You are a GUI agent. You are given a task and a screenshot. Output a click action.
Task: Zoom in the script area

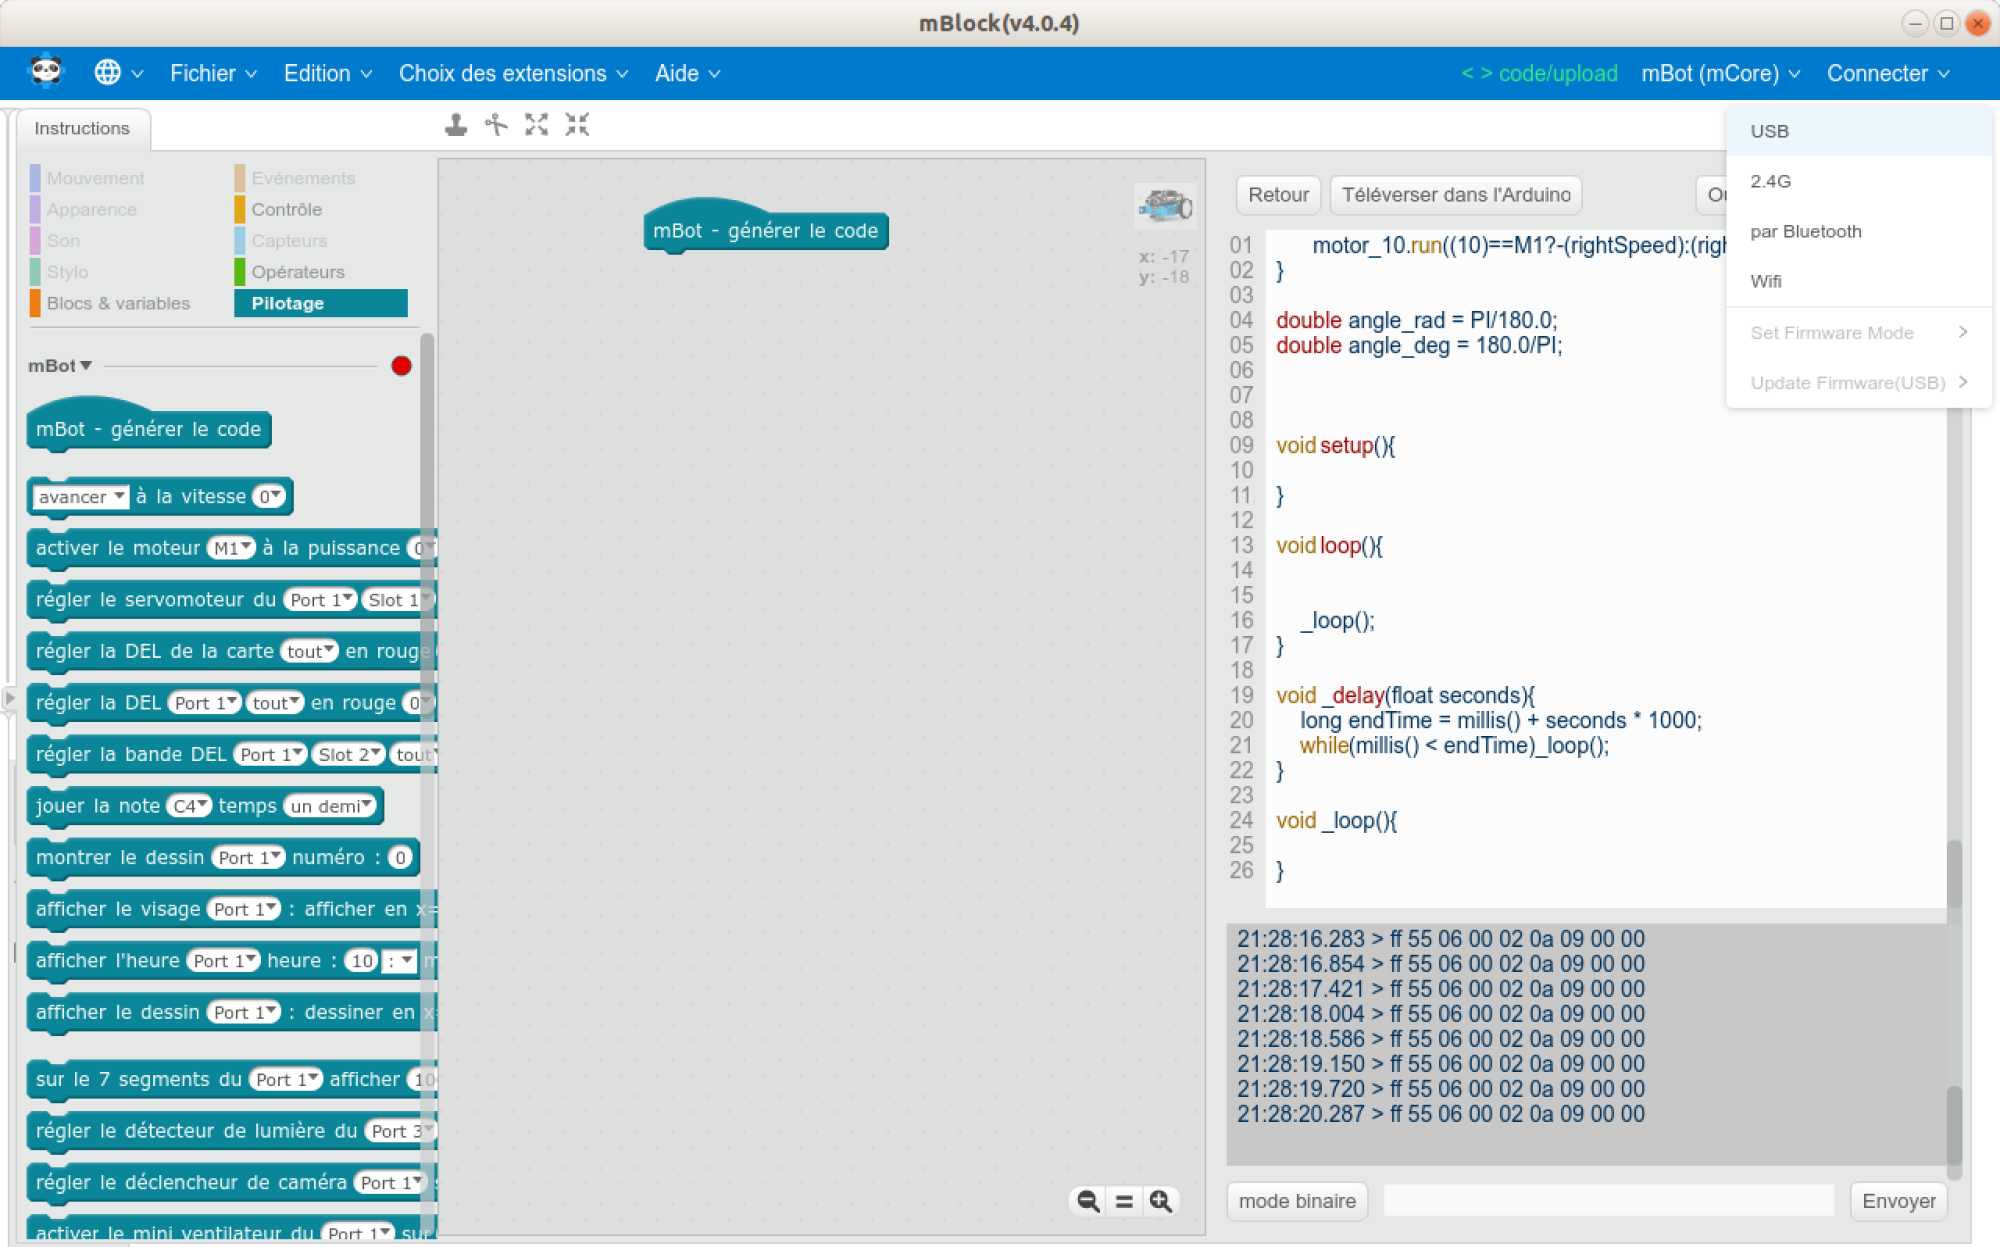(1160, 1201)
